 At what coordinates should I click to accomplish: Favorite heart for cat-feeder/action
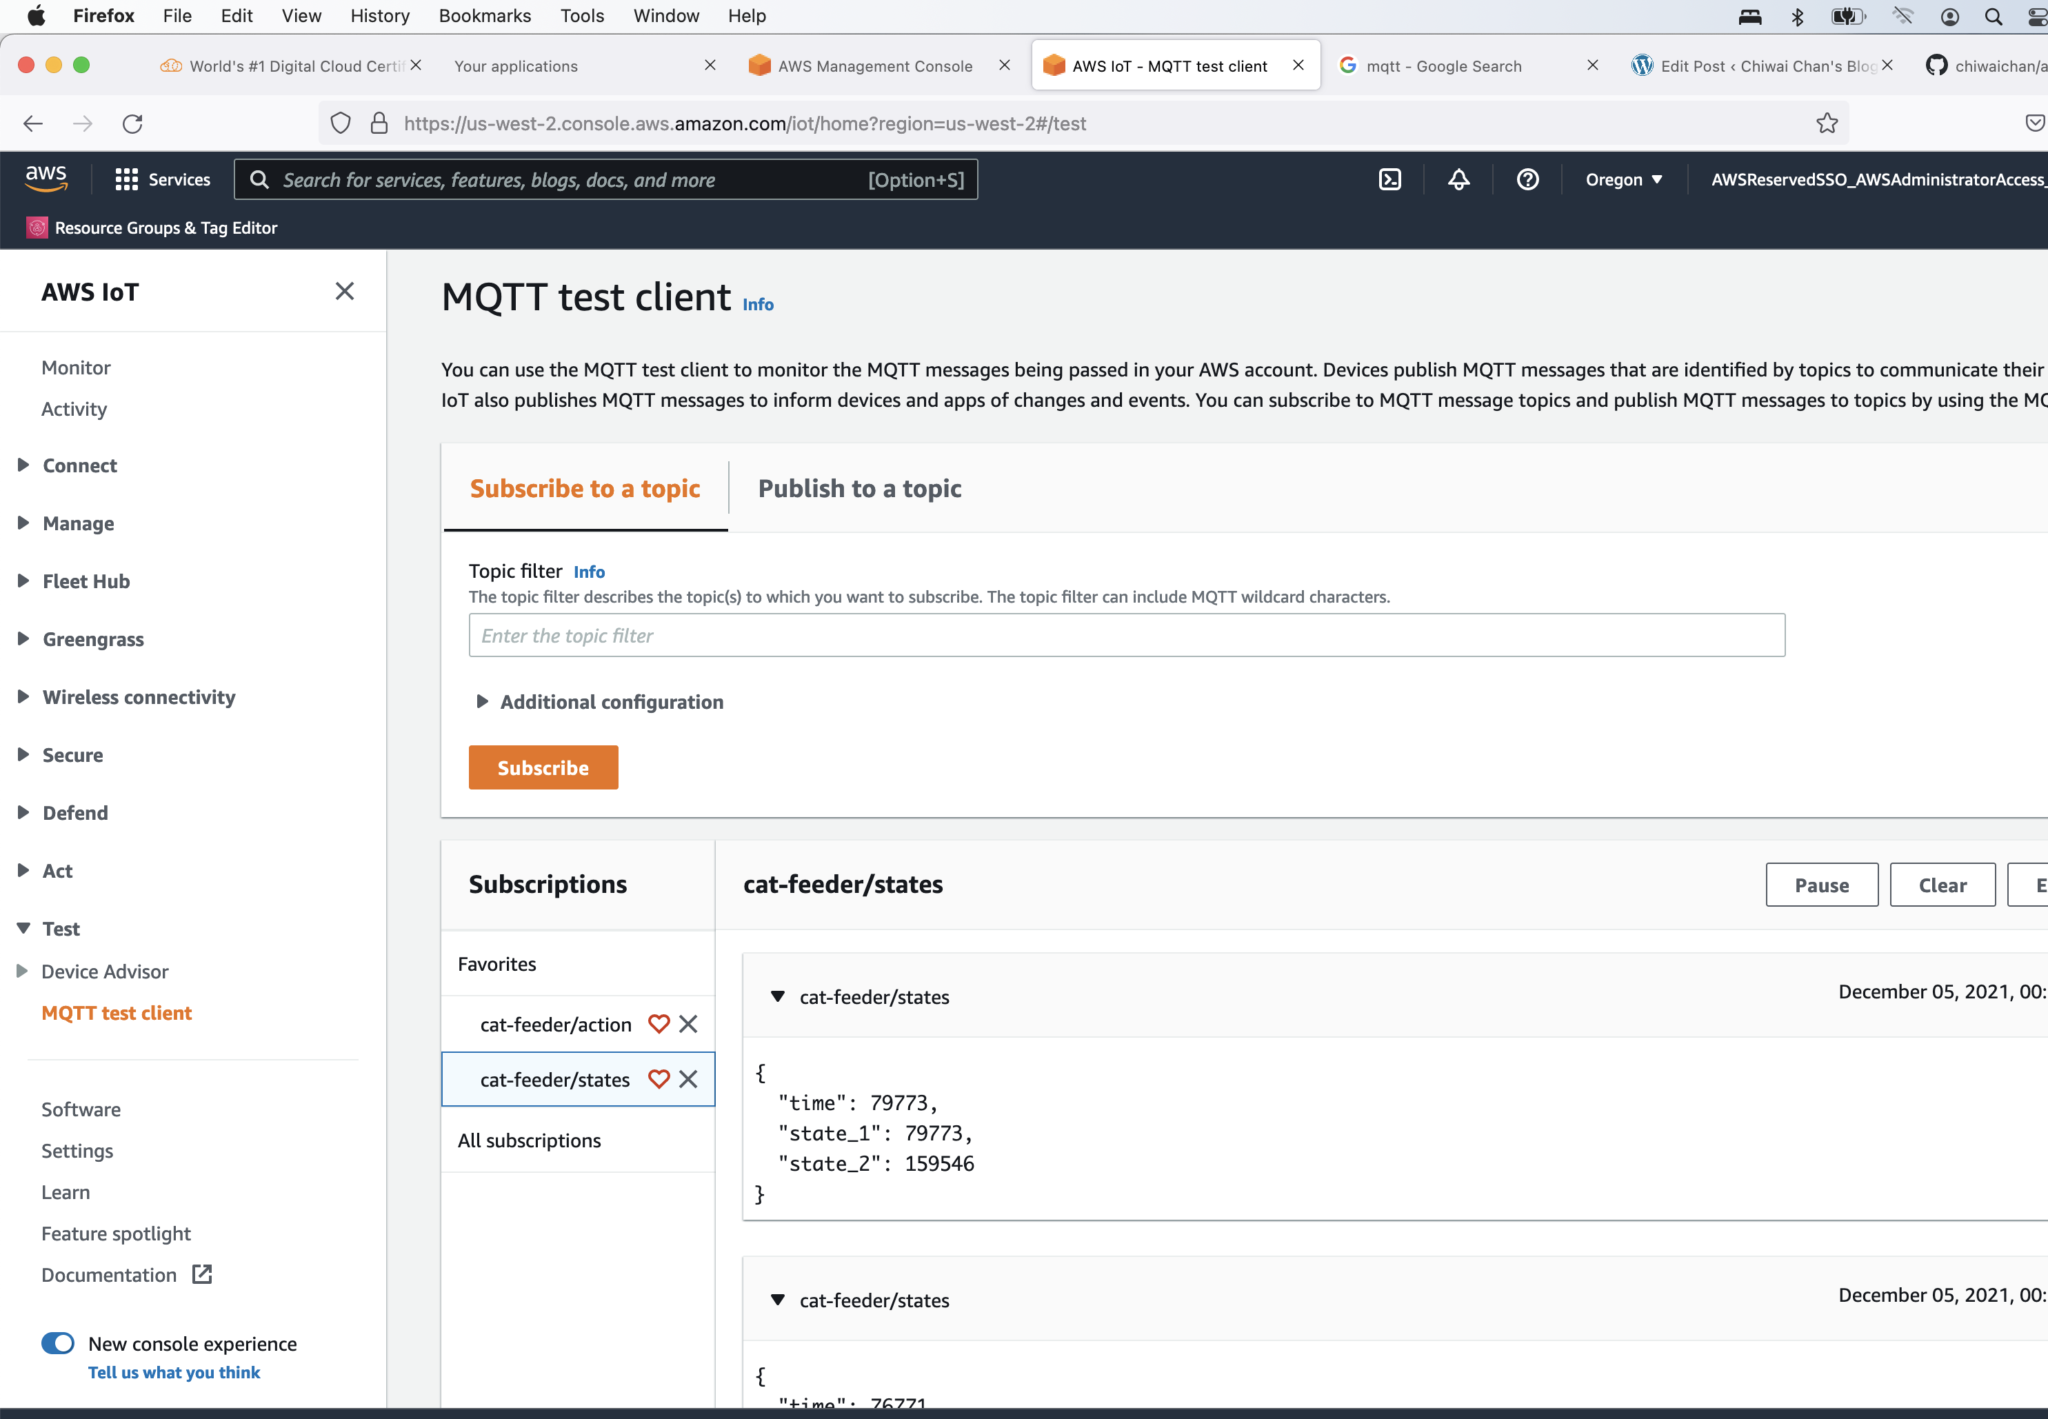(x=658, y=1024)
